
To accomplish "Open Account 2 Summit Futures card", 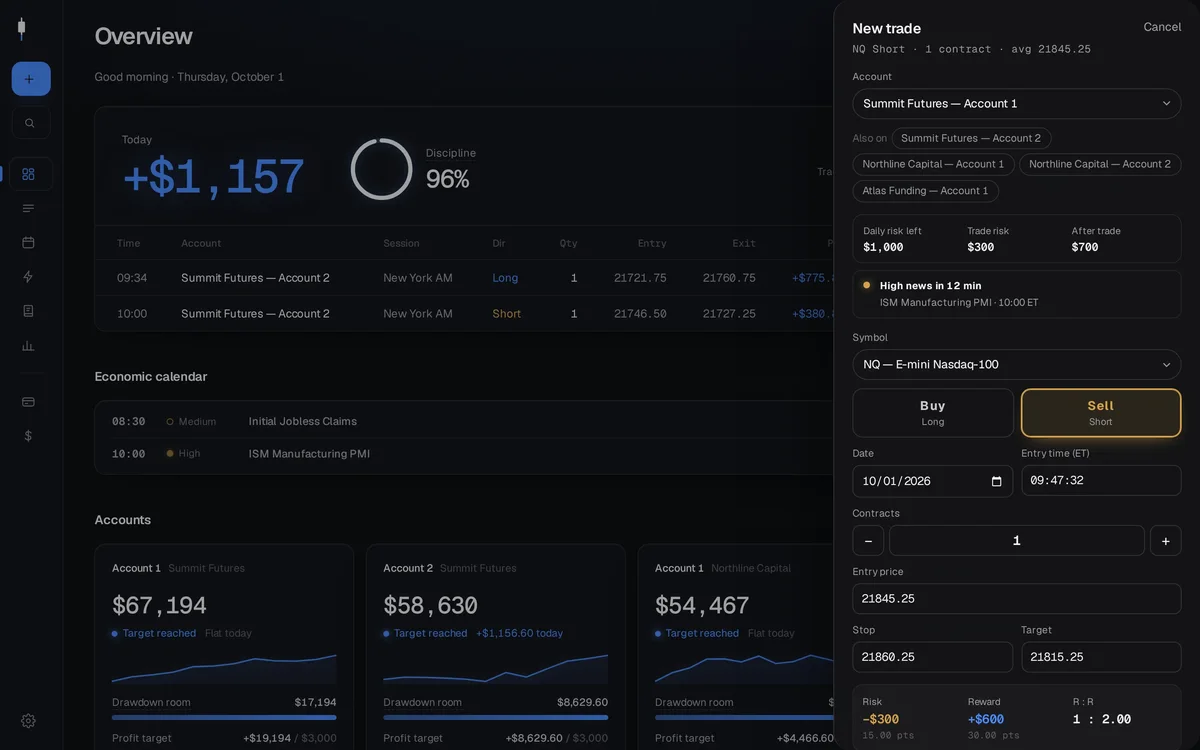I will pos(496,647).
